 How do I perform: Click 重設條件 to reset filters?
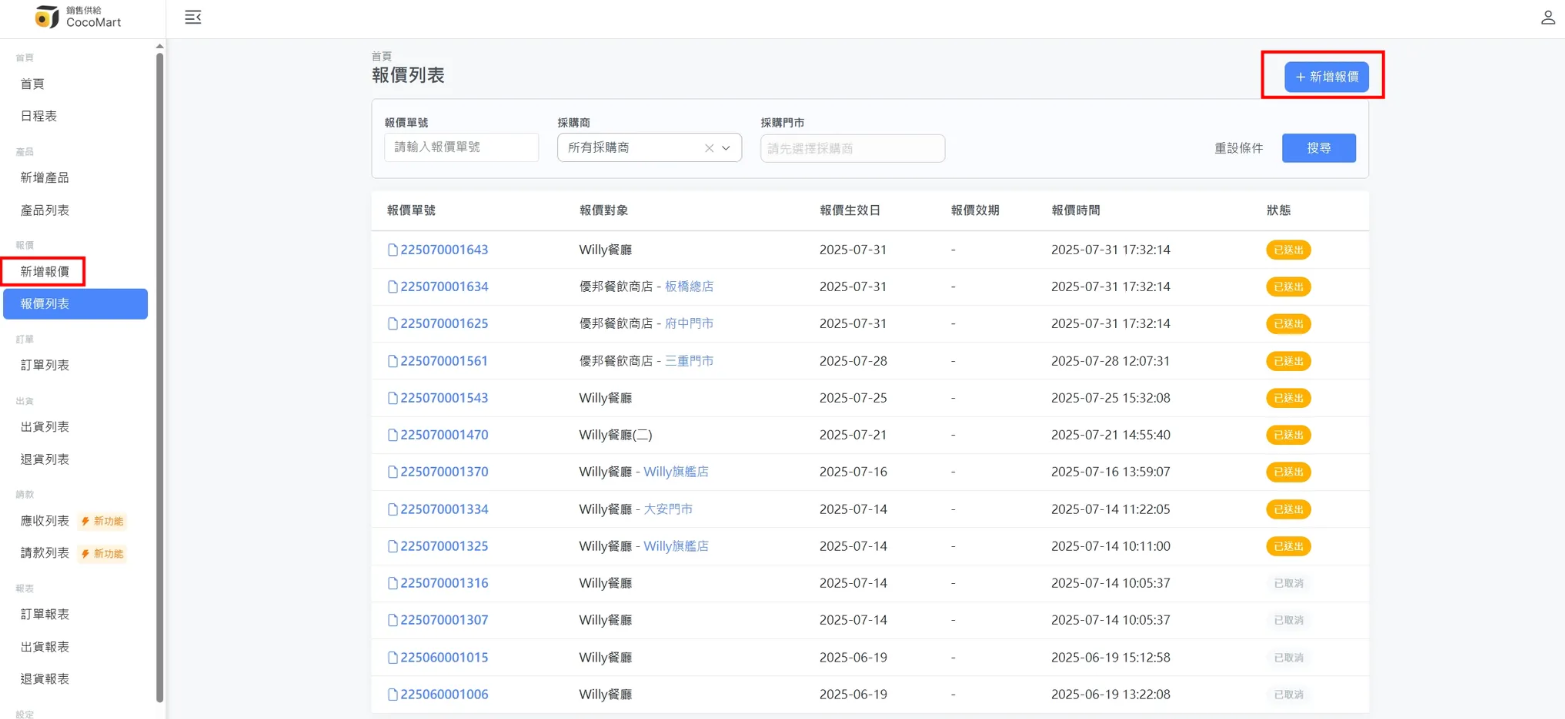1239,148
